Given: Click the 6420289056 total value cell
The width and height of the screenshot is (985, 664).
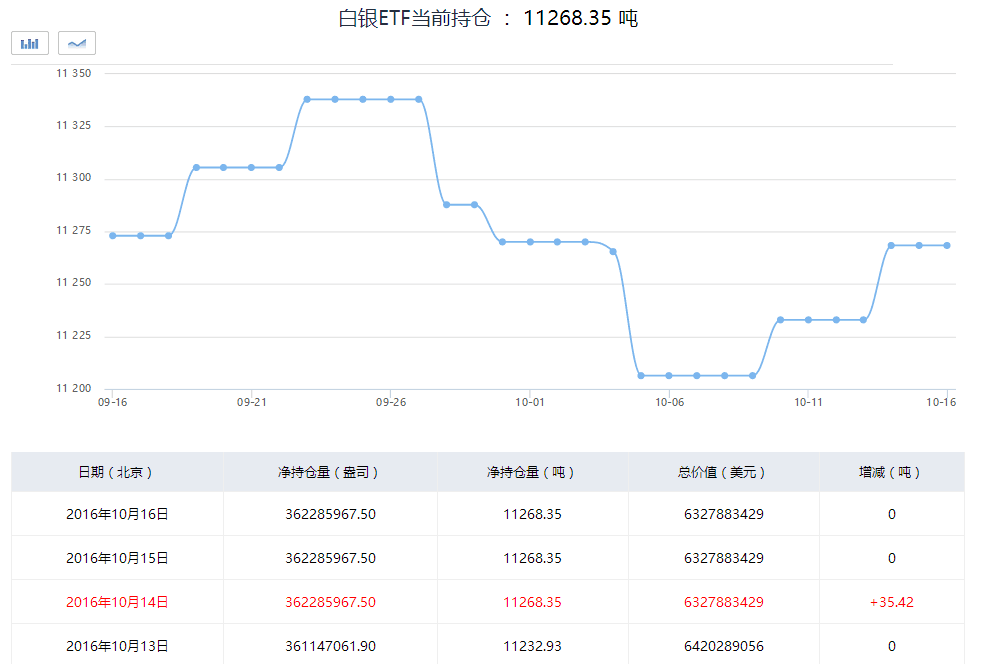Looking at the screenshot, I should 724,646.
